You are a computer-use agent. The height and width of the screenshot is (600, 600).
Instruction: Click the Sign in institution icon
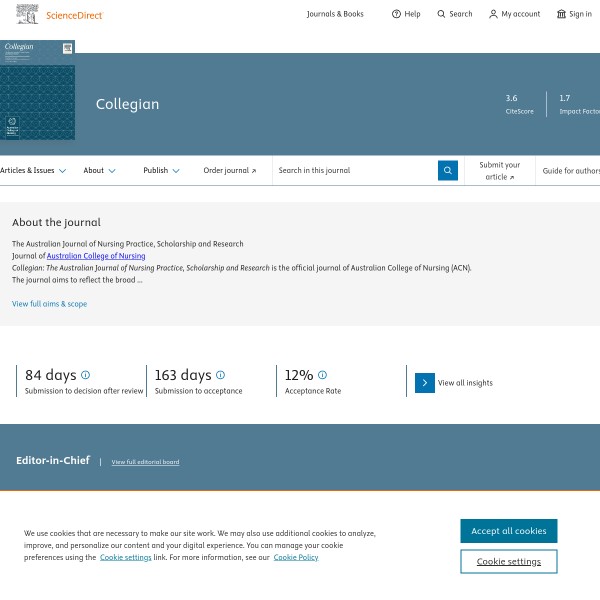561,14
